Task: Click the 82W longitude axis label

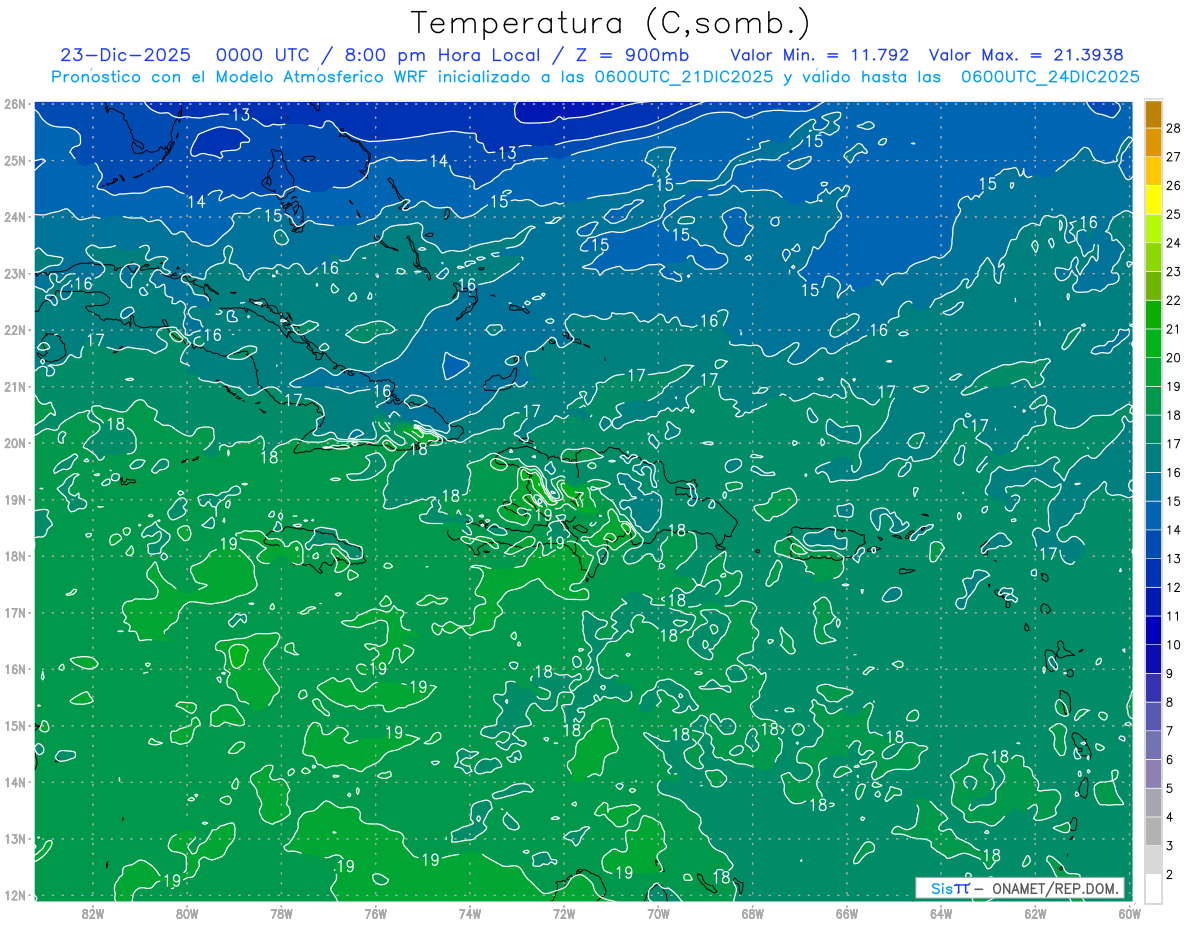Action: (92, 913)
